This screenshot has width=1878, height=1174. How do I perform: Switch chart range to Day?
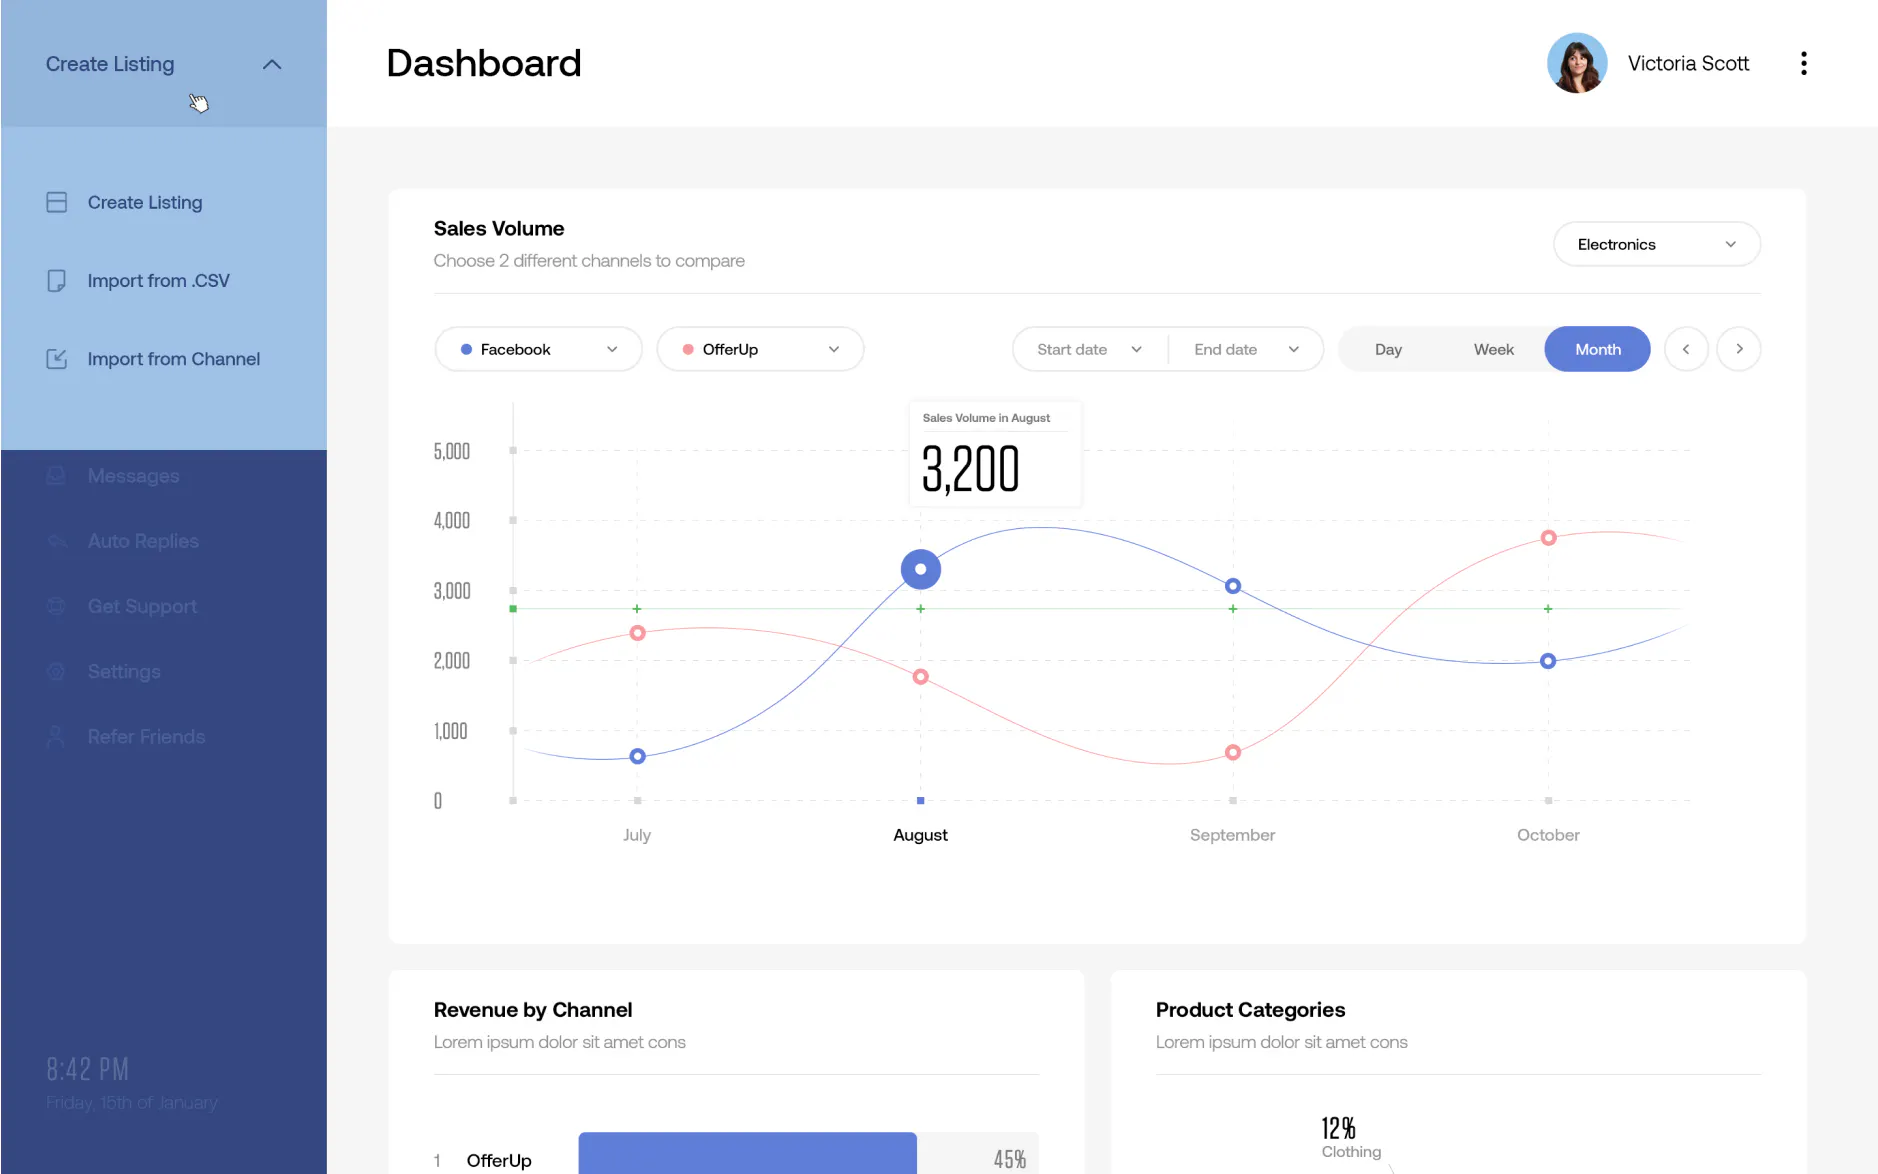point(1388,349)
